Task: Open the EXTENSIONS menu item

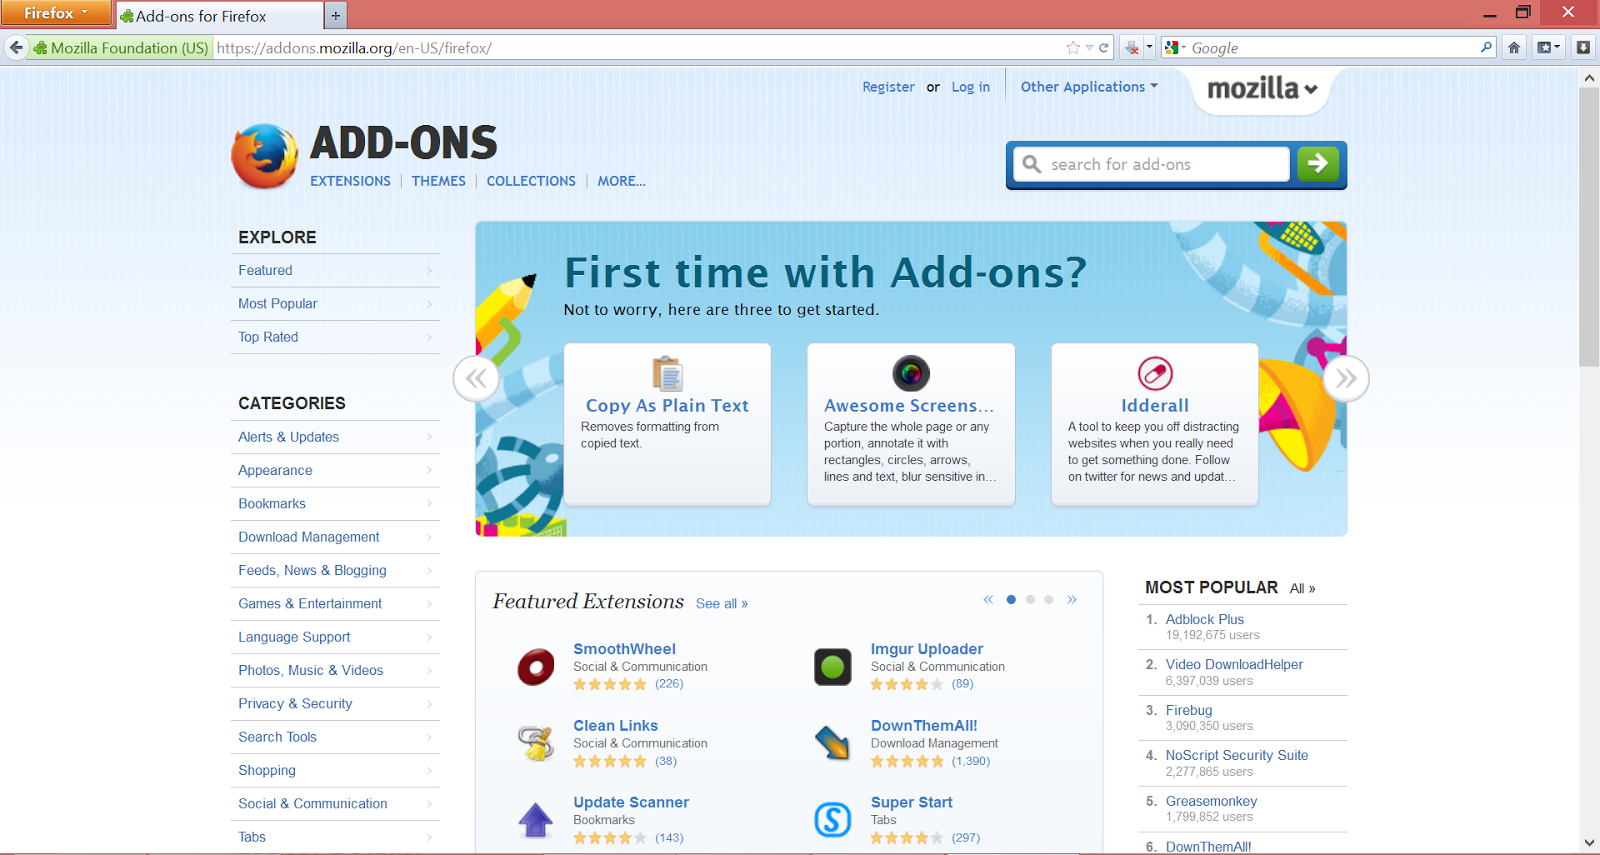Action: 350,181
